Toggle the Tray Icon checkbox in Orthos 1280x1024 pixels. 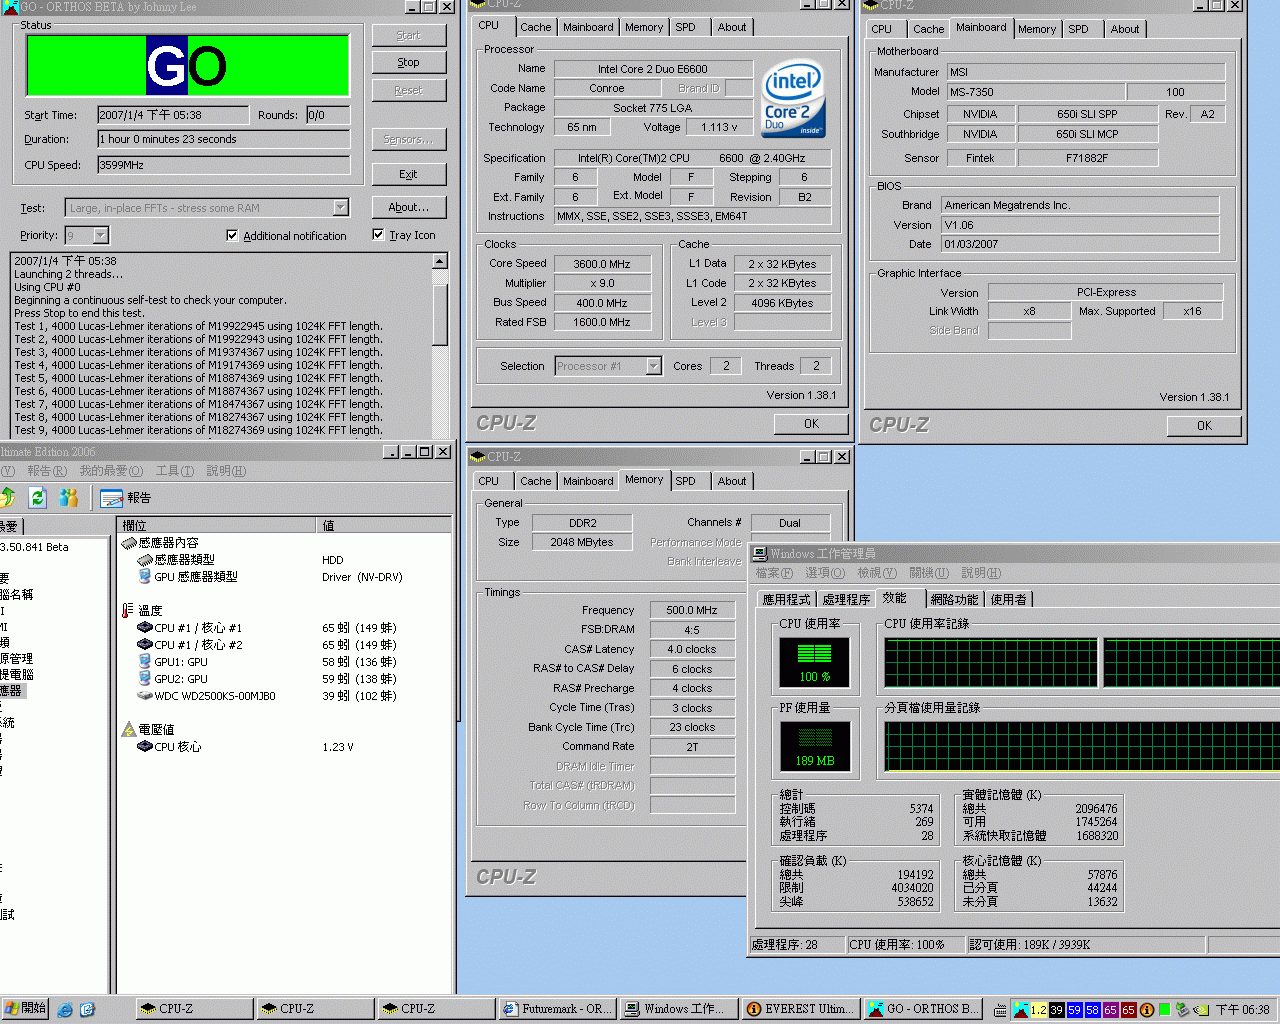click(x=378, y=235)
